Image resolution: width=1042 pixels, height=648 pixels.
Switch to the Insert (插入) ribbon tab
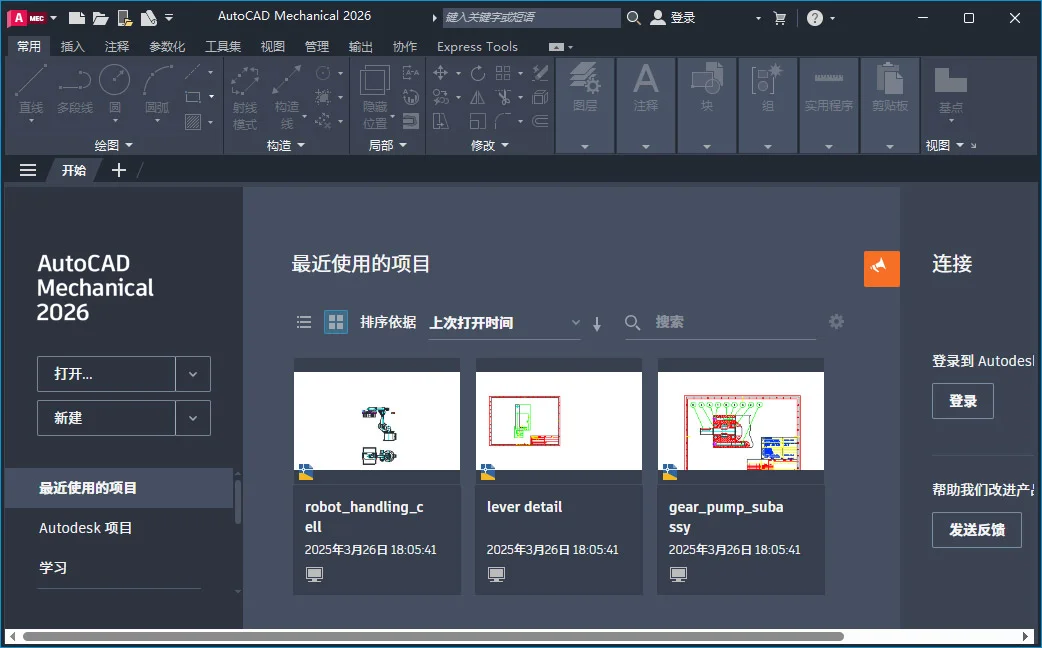72,47
